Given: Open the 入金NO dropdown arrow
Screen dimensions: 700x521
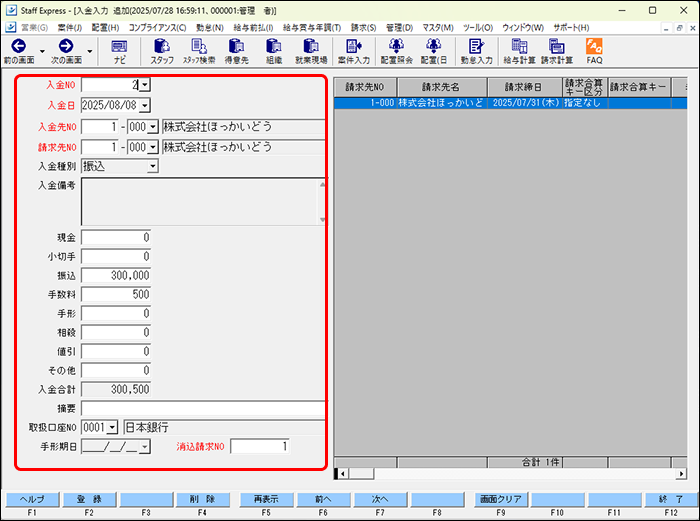Looking at the screenshot, I should (146, 84).
